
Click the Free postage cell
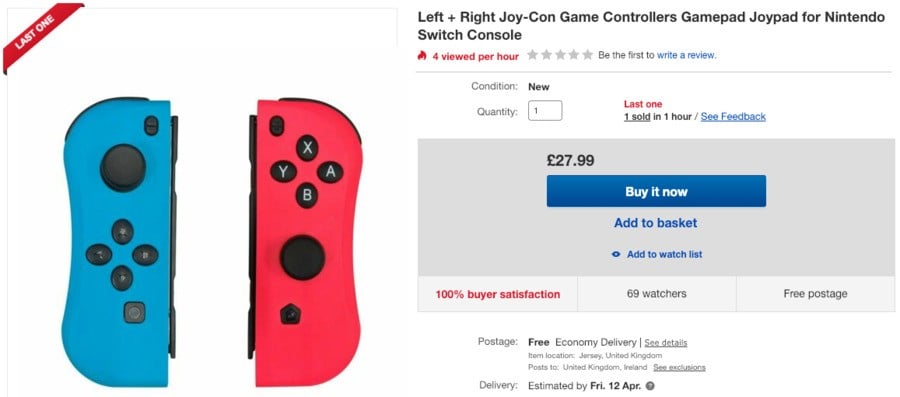(815, 294)
